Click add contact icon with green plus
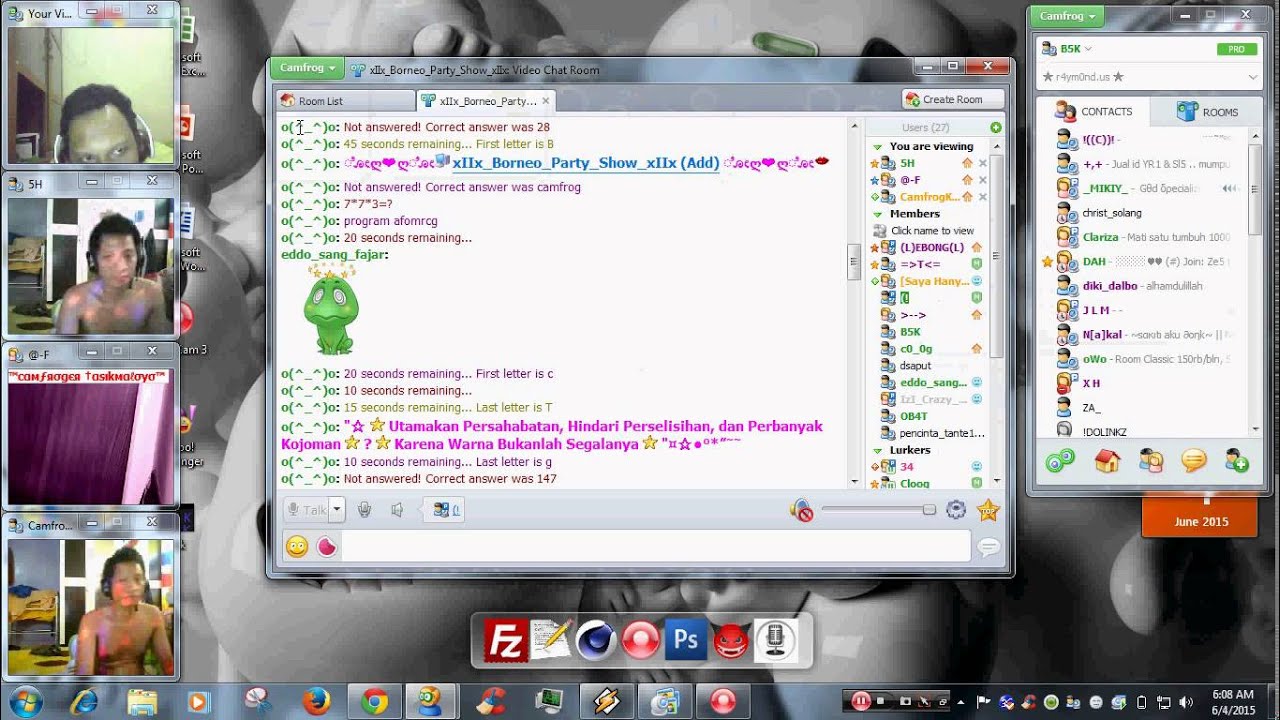This screenshot has height=720, width=1280. (x=1237, y=461)
